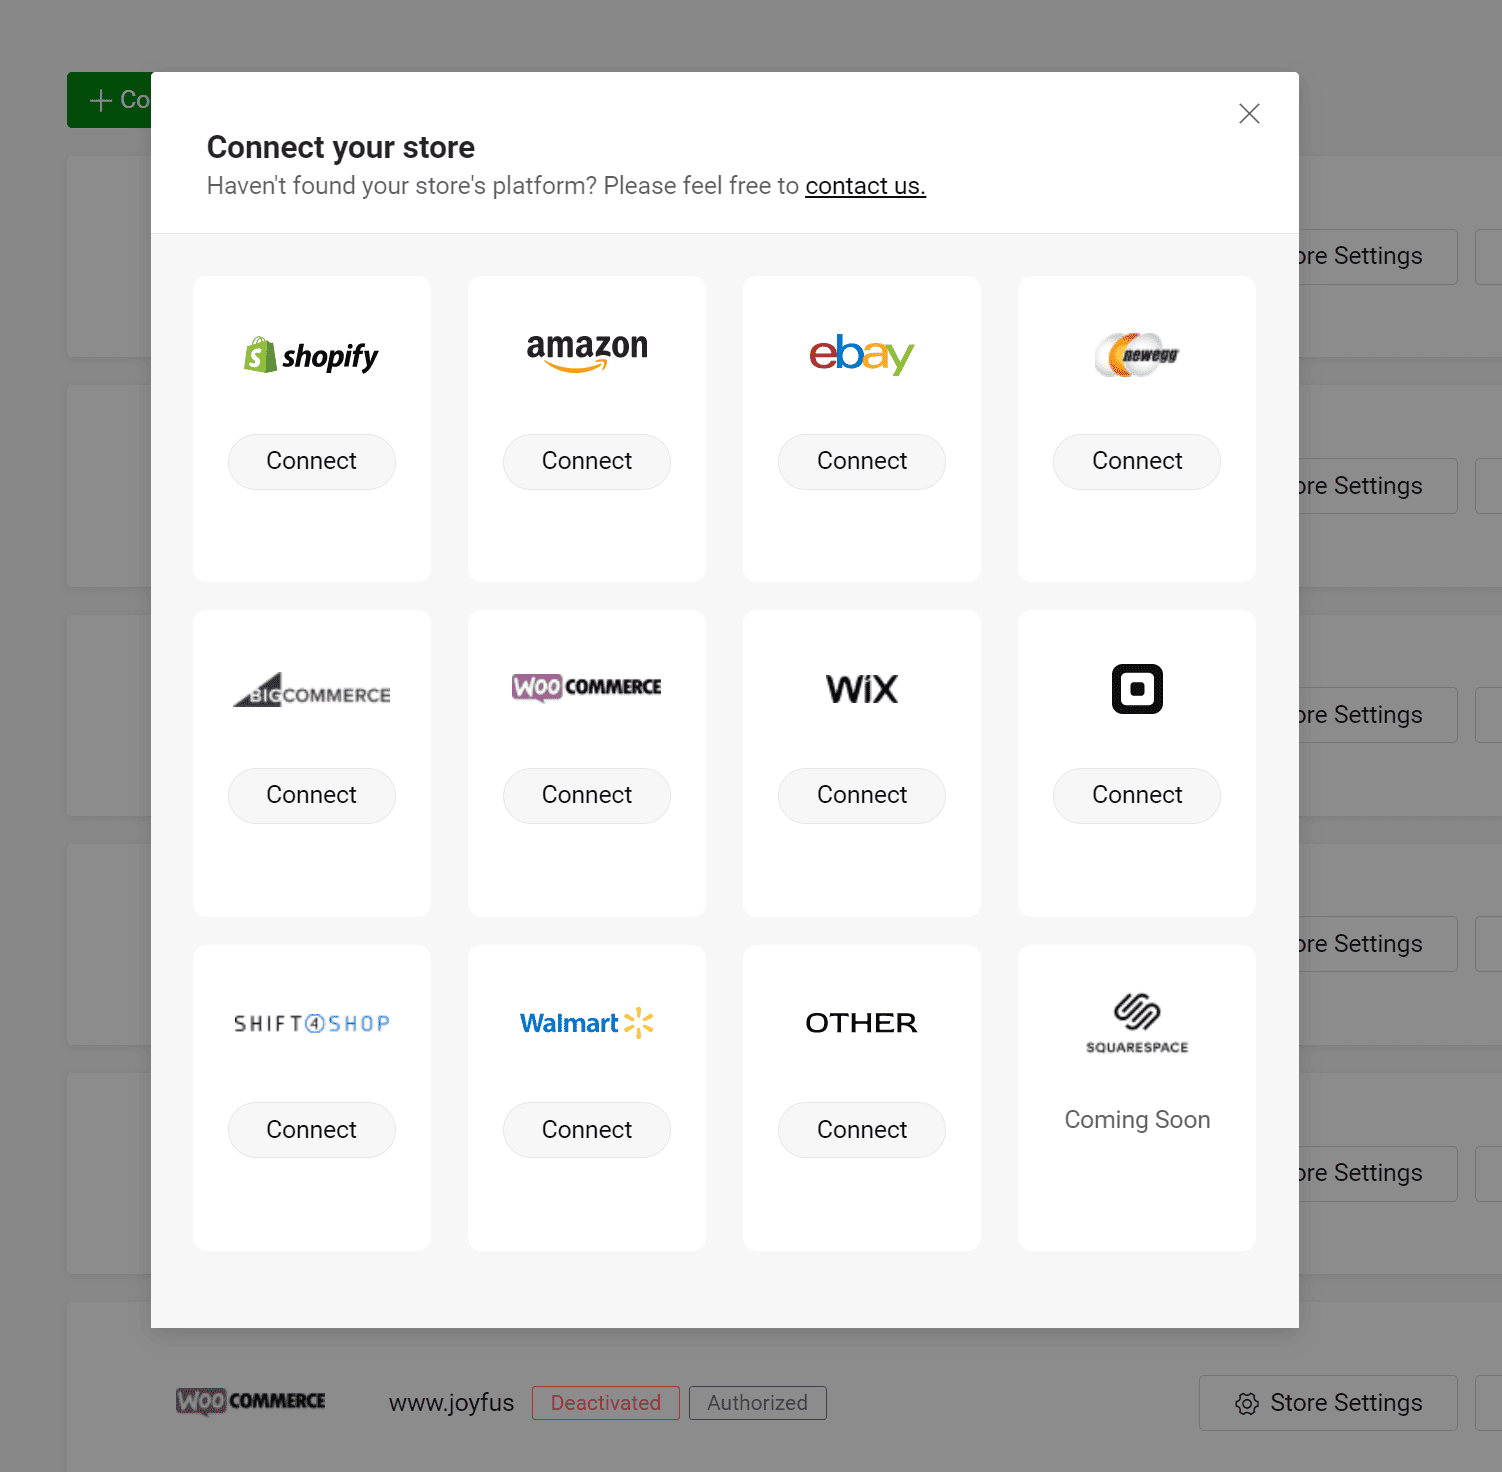Image resolution: width=1502 pixels, height=1472 pixels.
Task: Connect a Shift4Shop store
Action: [x=311, y=1130]
